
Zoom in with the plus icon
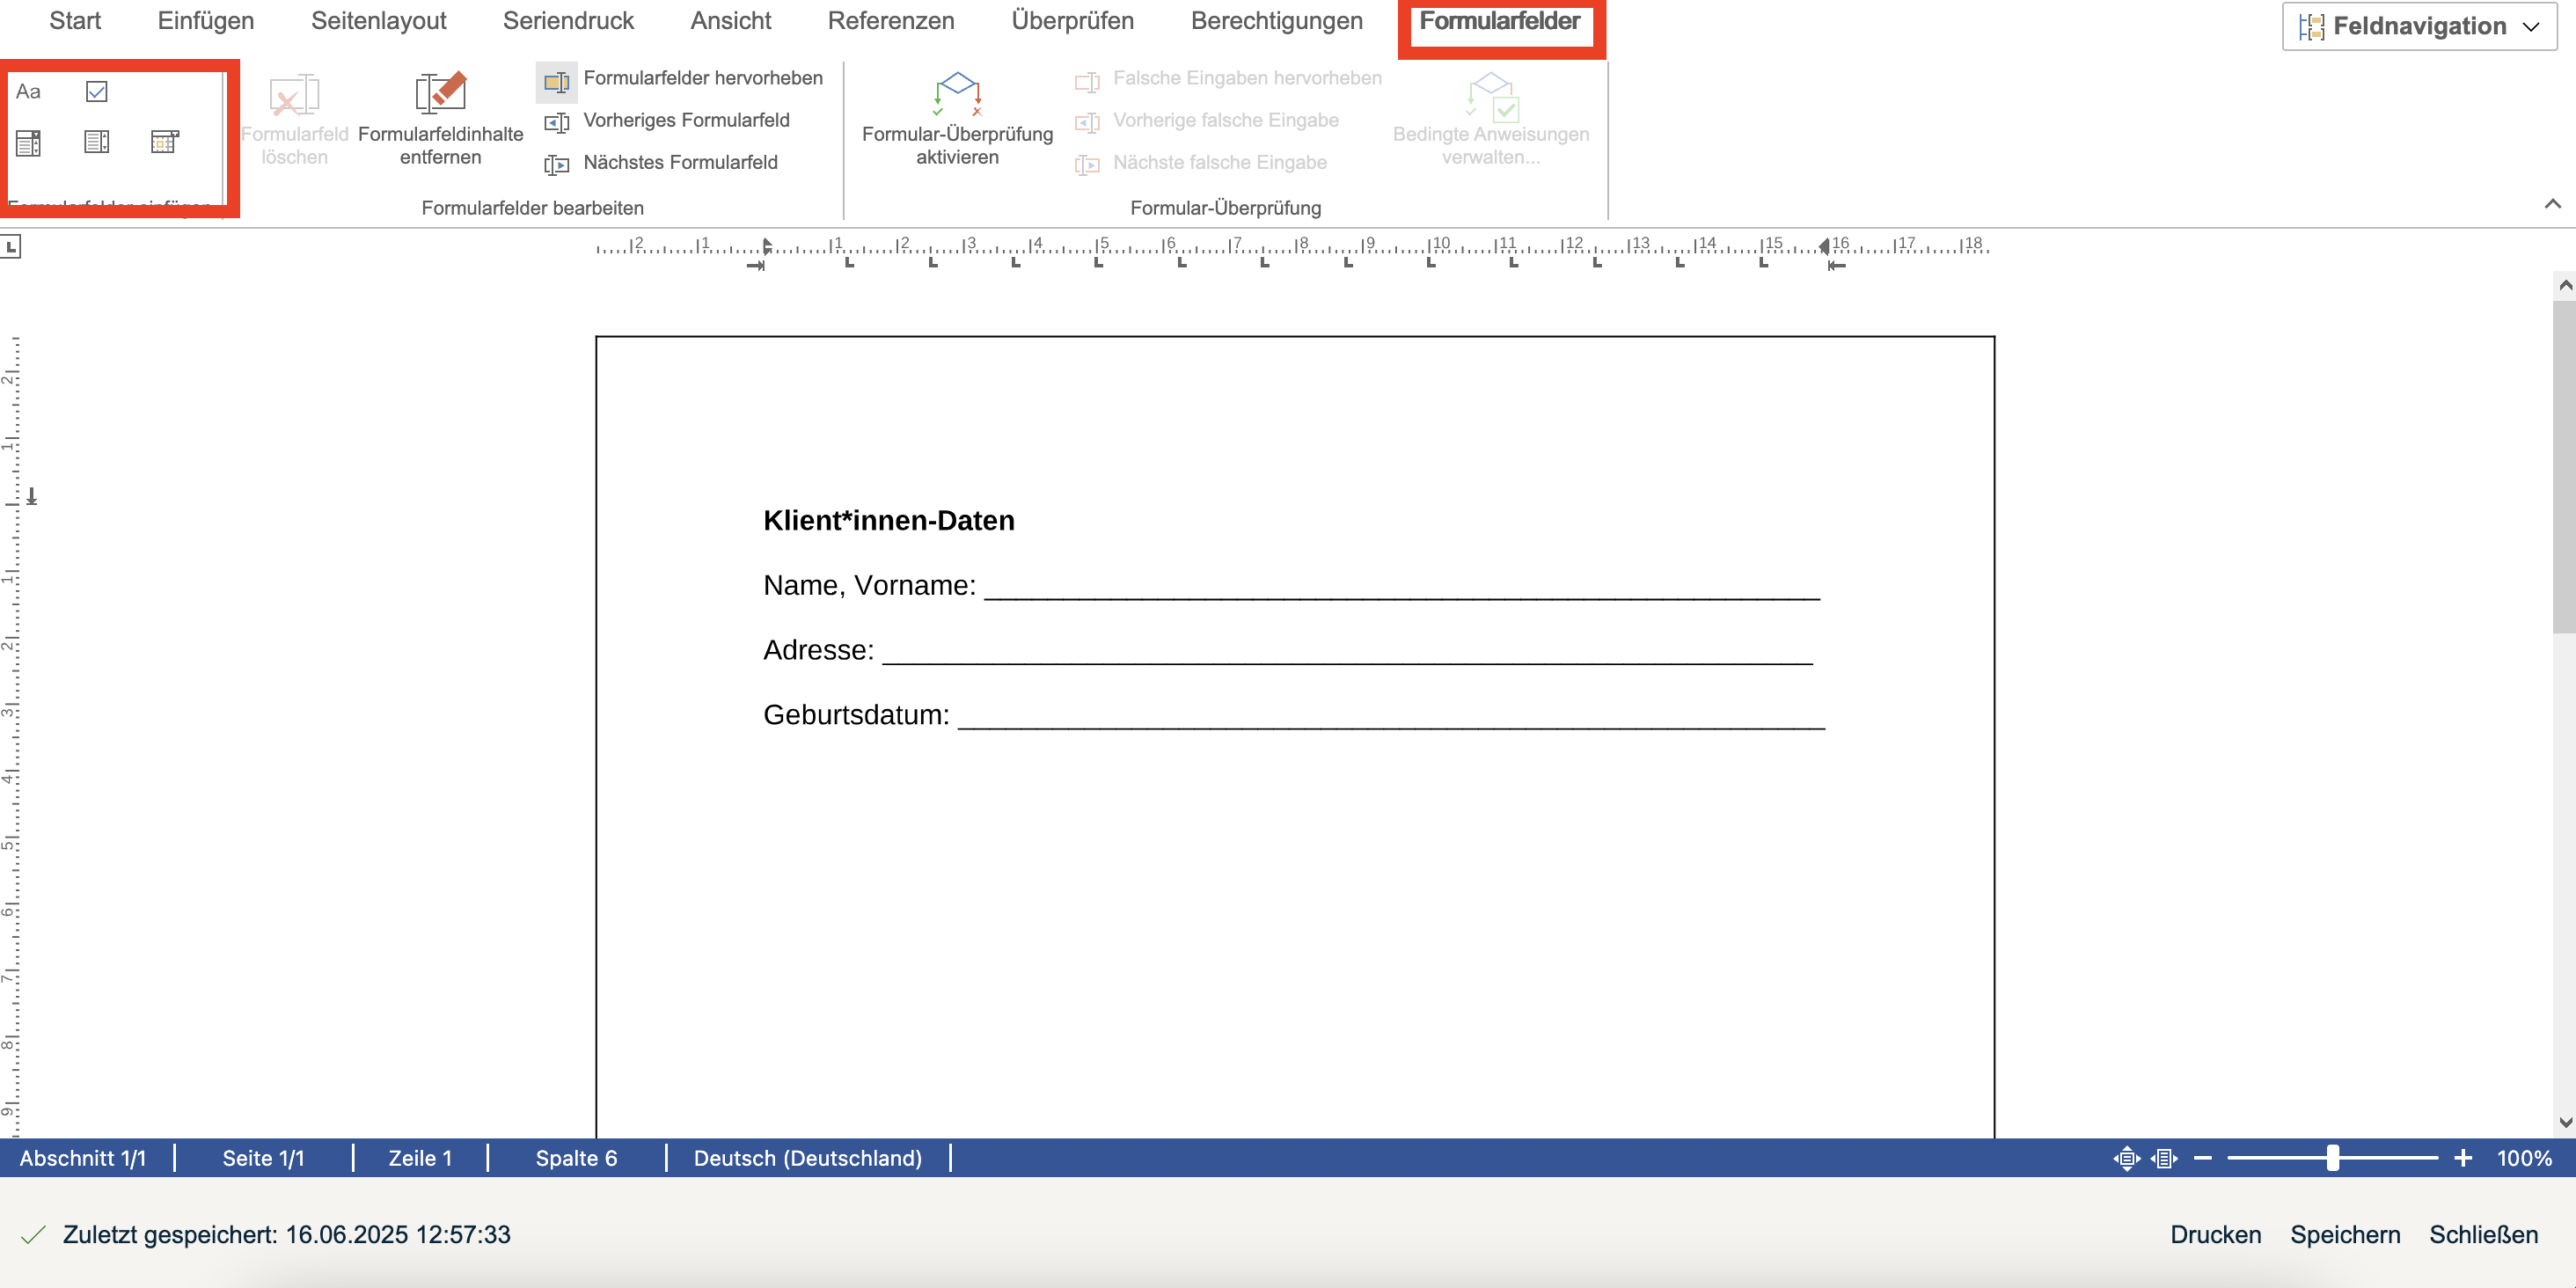[x=2463, y=1158]
